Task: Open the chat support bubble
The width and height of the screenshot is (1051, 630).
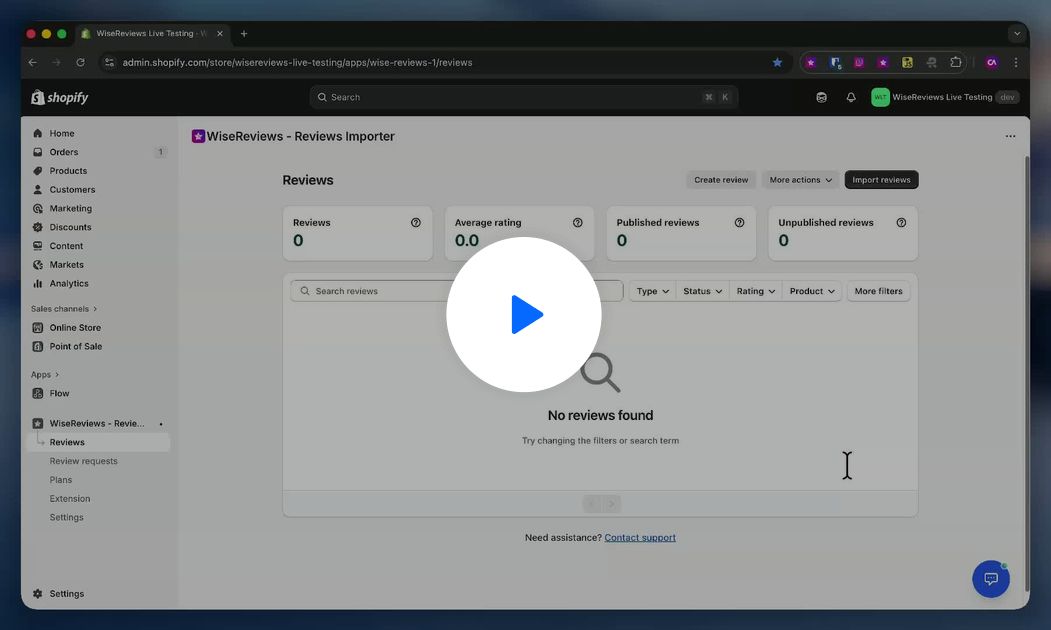Action: point(991,579)
